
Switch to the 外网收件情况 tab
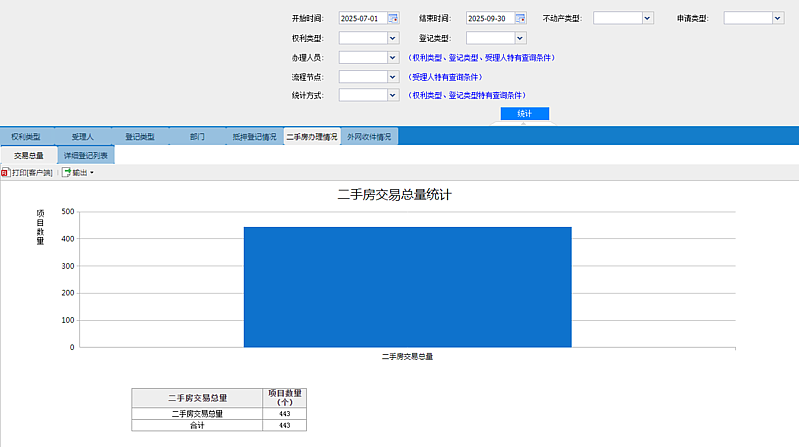pos(369,137)
